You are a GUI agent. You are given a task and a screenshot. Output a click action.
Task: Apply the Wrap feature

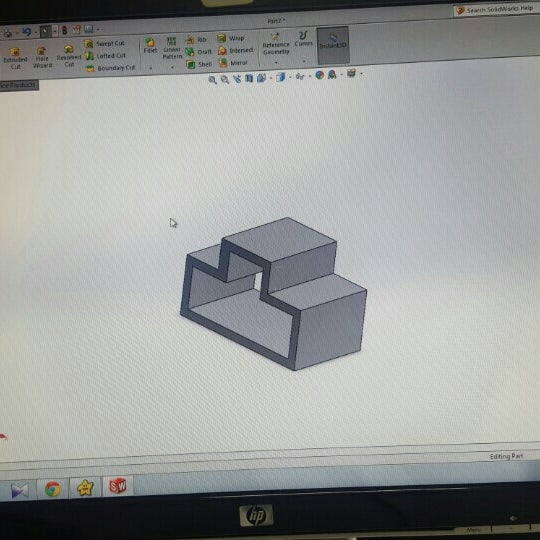pos(231,38)
